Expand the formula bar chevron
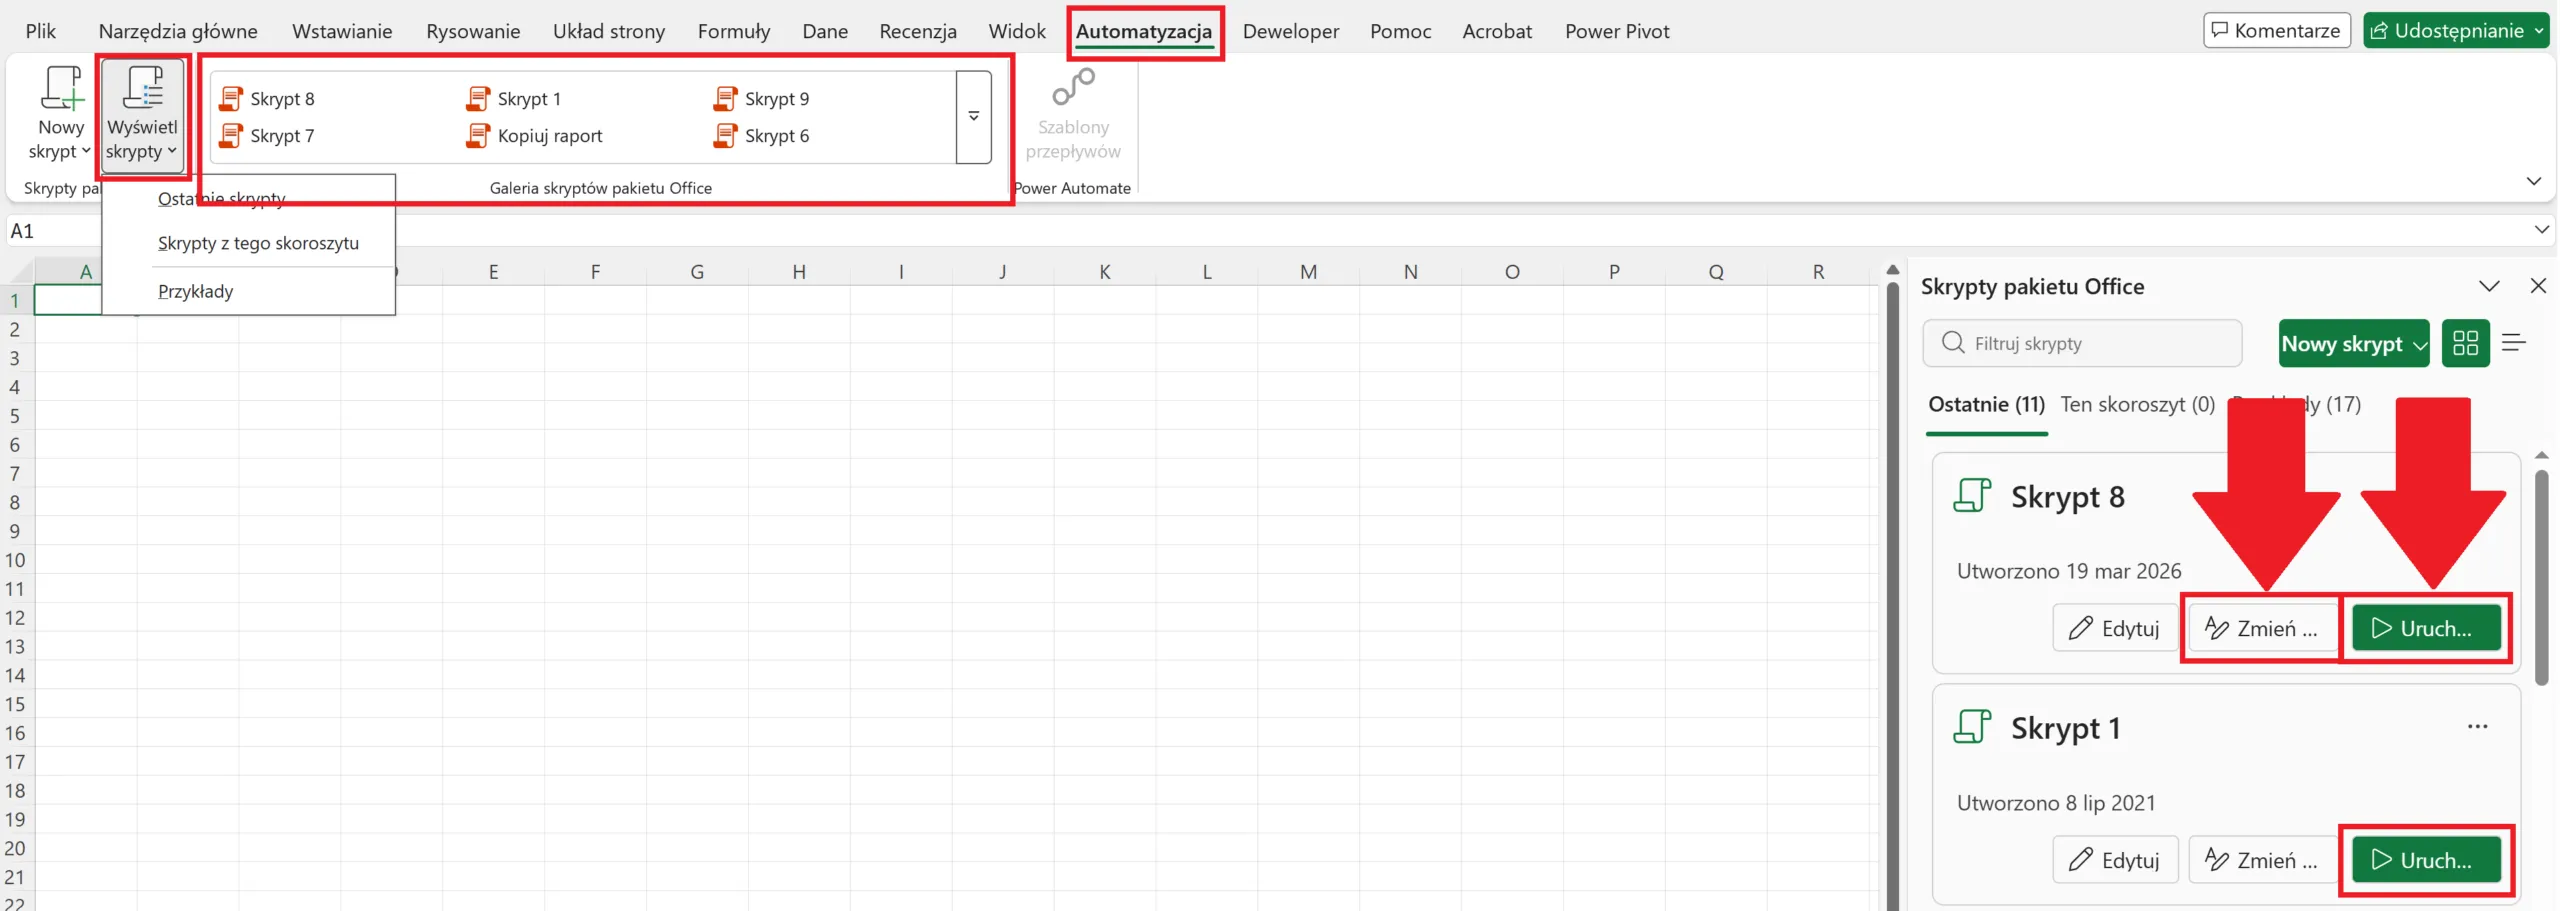Viewport: 2560px width, 911px height. click(2541, 230)
